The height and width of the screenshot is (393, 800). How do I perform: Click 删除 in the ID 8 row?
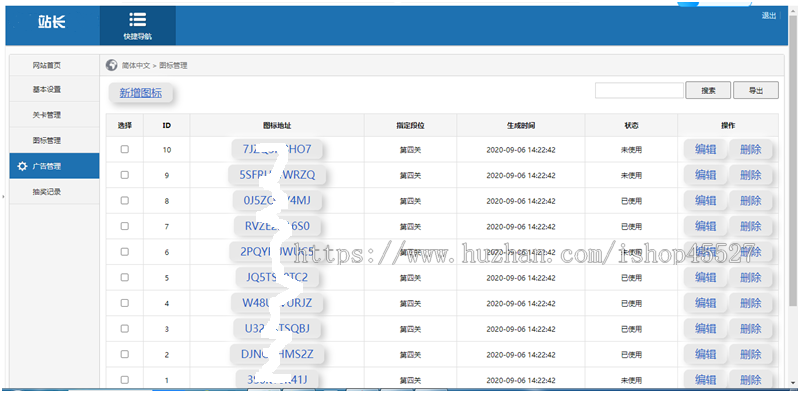(751, 201)
